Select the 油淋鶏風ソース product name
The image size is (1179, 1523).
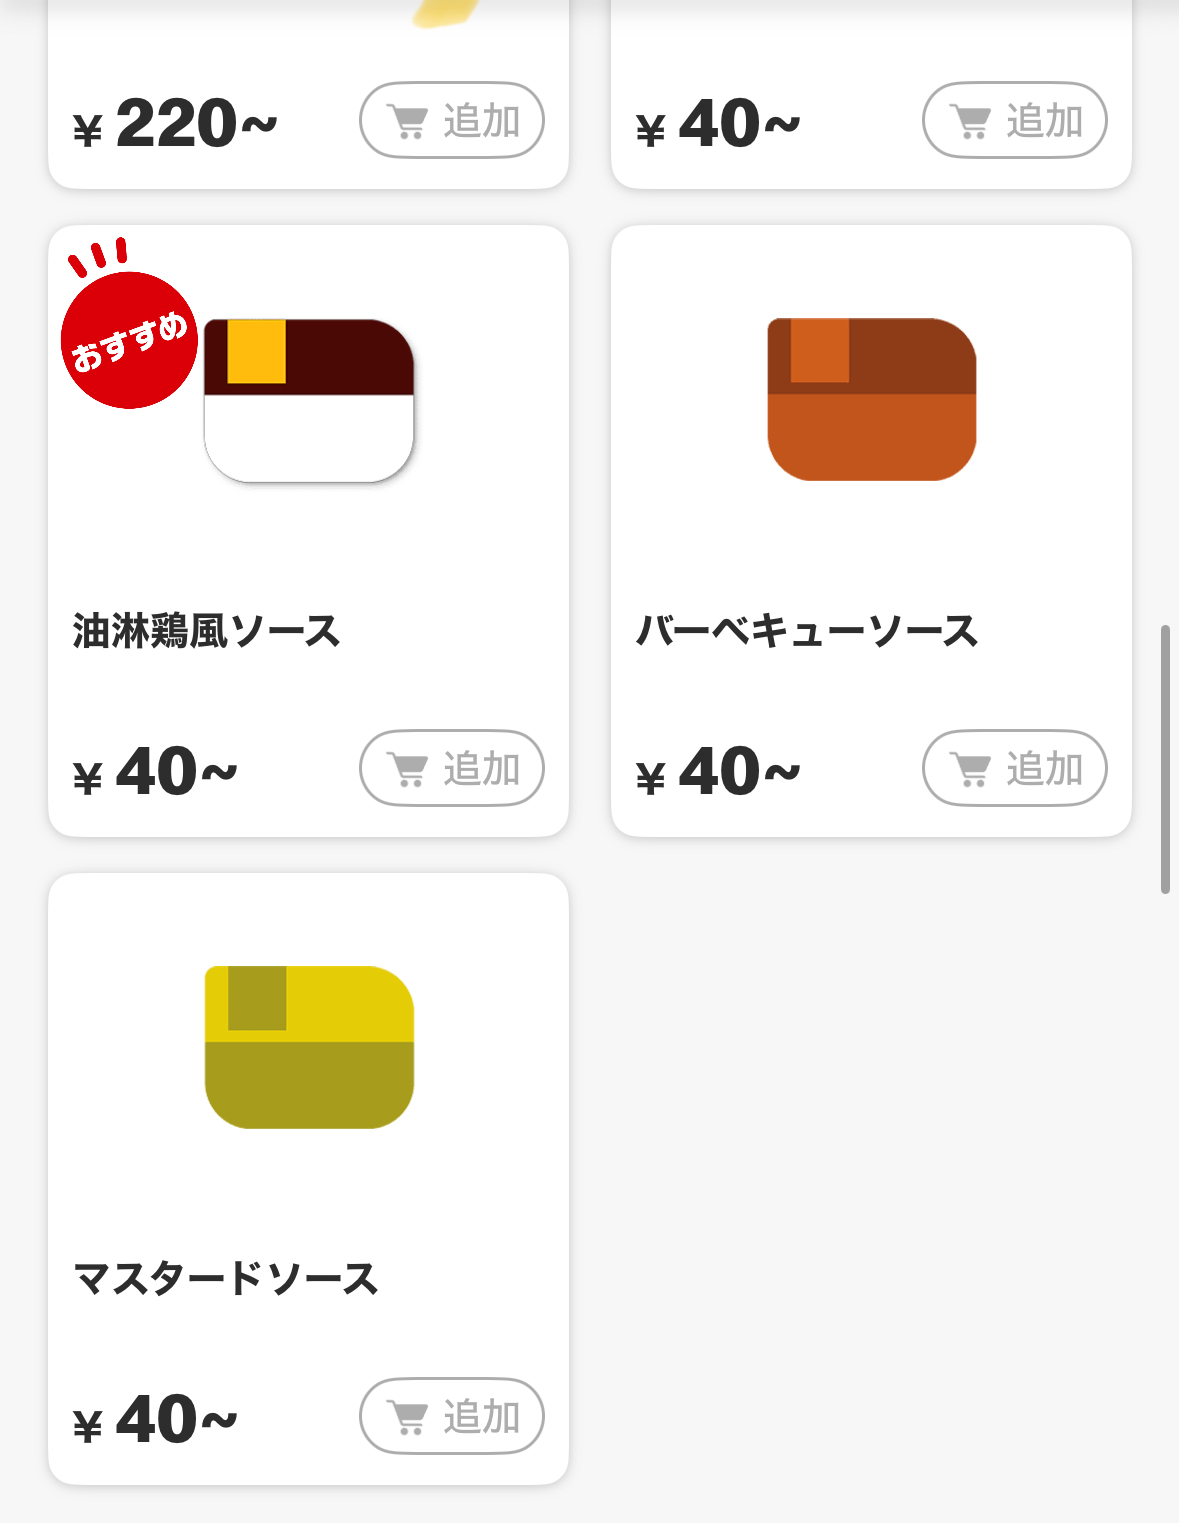coord(207,632)
